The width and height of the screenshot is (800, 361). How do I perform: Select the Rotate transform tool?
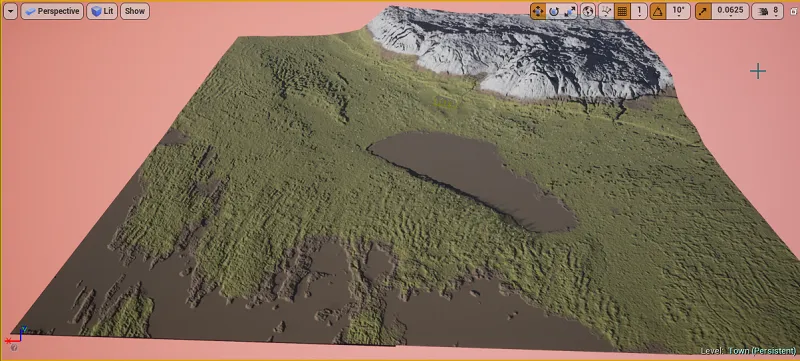[x=554, y=11]
